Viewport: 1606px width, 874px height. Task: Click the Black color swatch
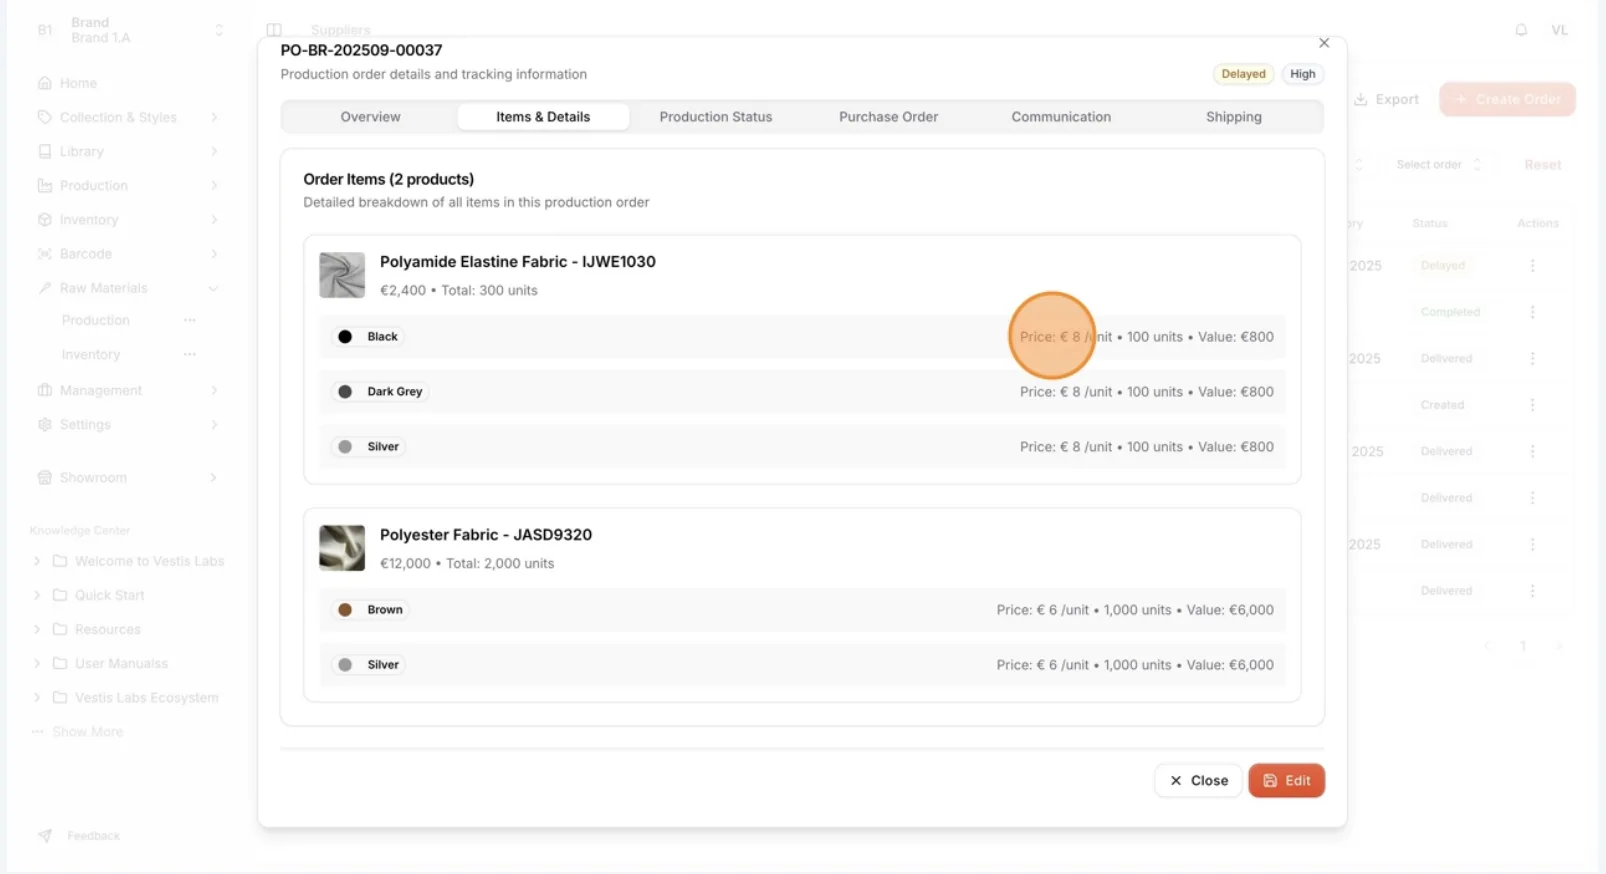pos(345,337)
